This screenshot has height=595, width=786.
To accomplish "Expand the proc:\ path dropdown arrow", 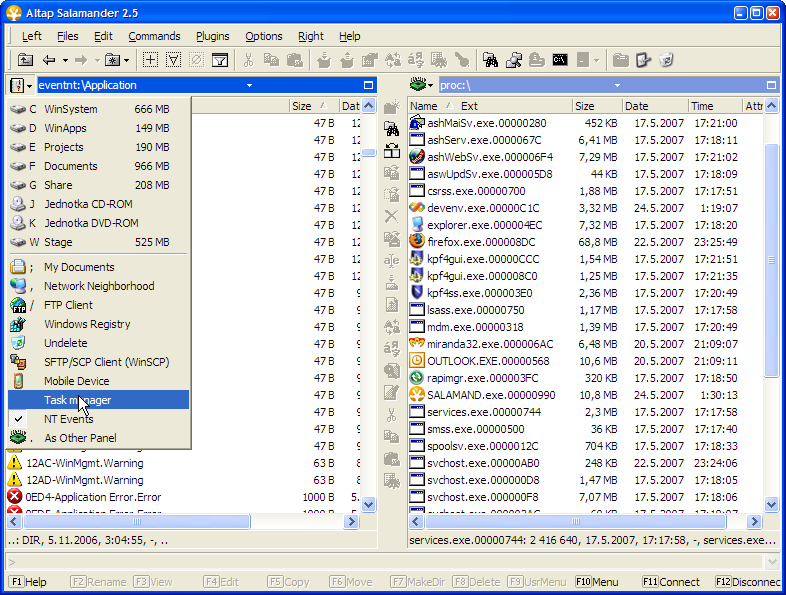I will point(617,86).
